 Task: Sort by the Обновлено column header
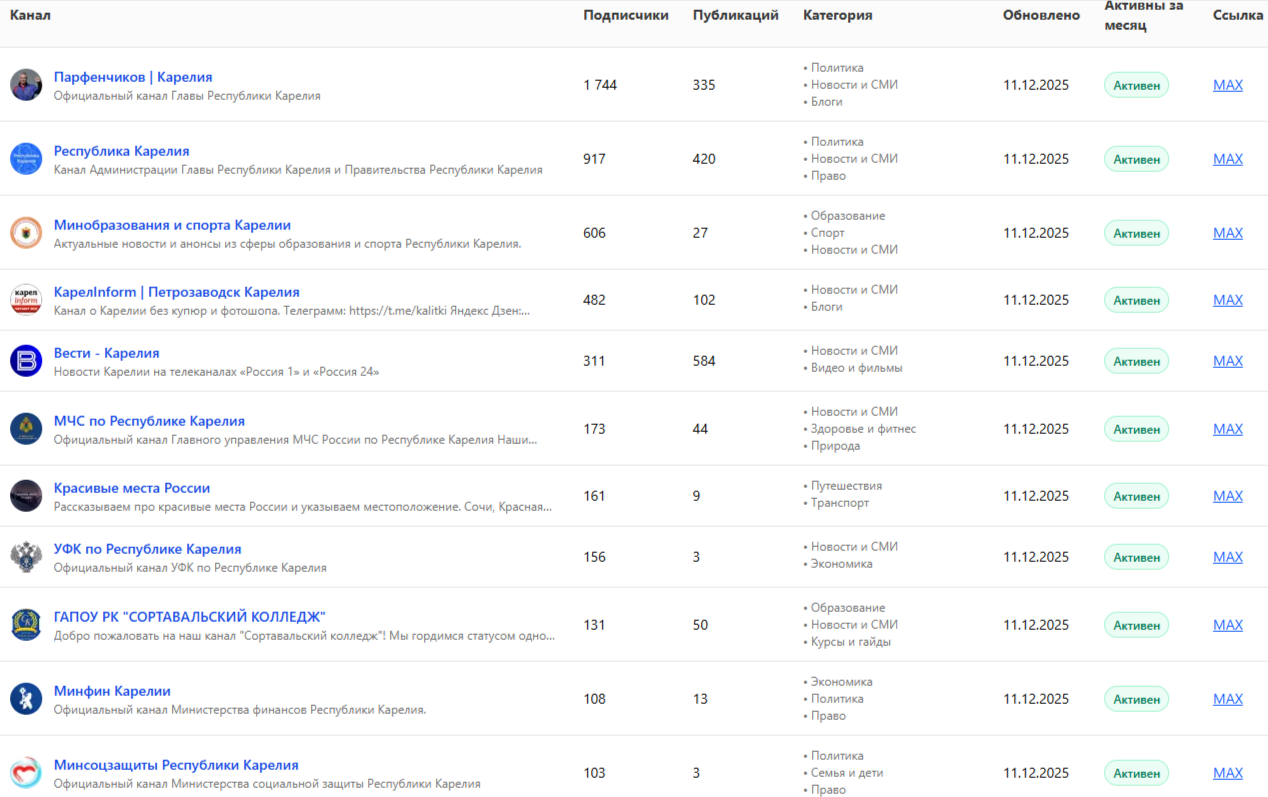(1041, 15)
